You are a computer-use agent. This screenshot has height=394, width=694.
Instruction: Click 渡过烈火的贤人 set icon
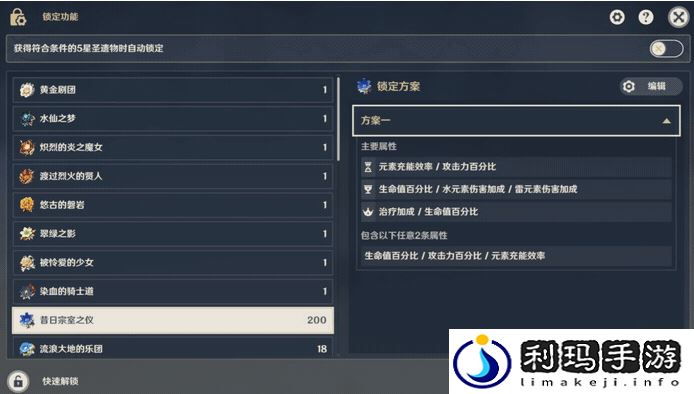(27, 176)
